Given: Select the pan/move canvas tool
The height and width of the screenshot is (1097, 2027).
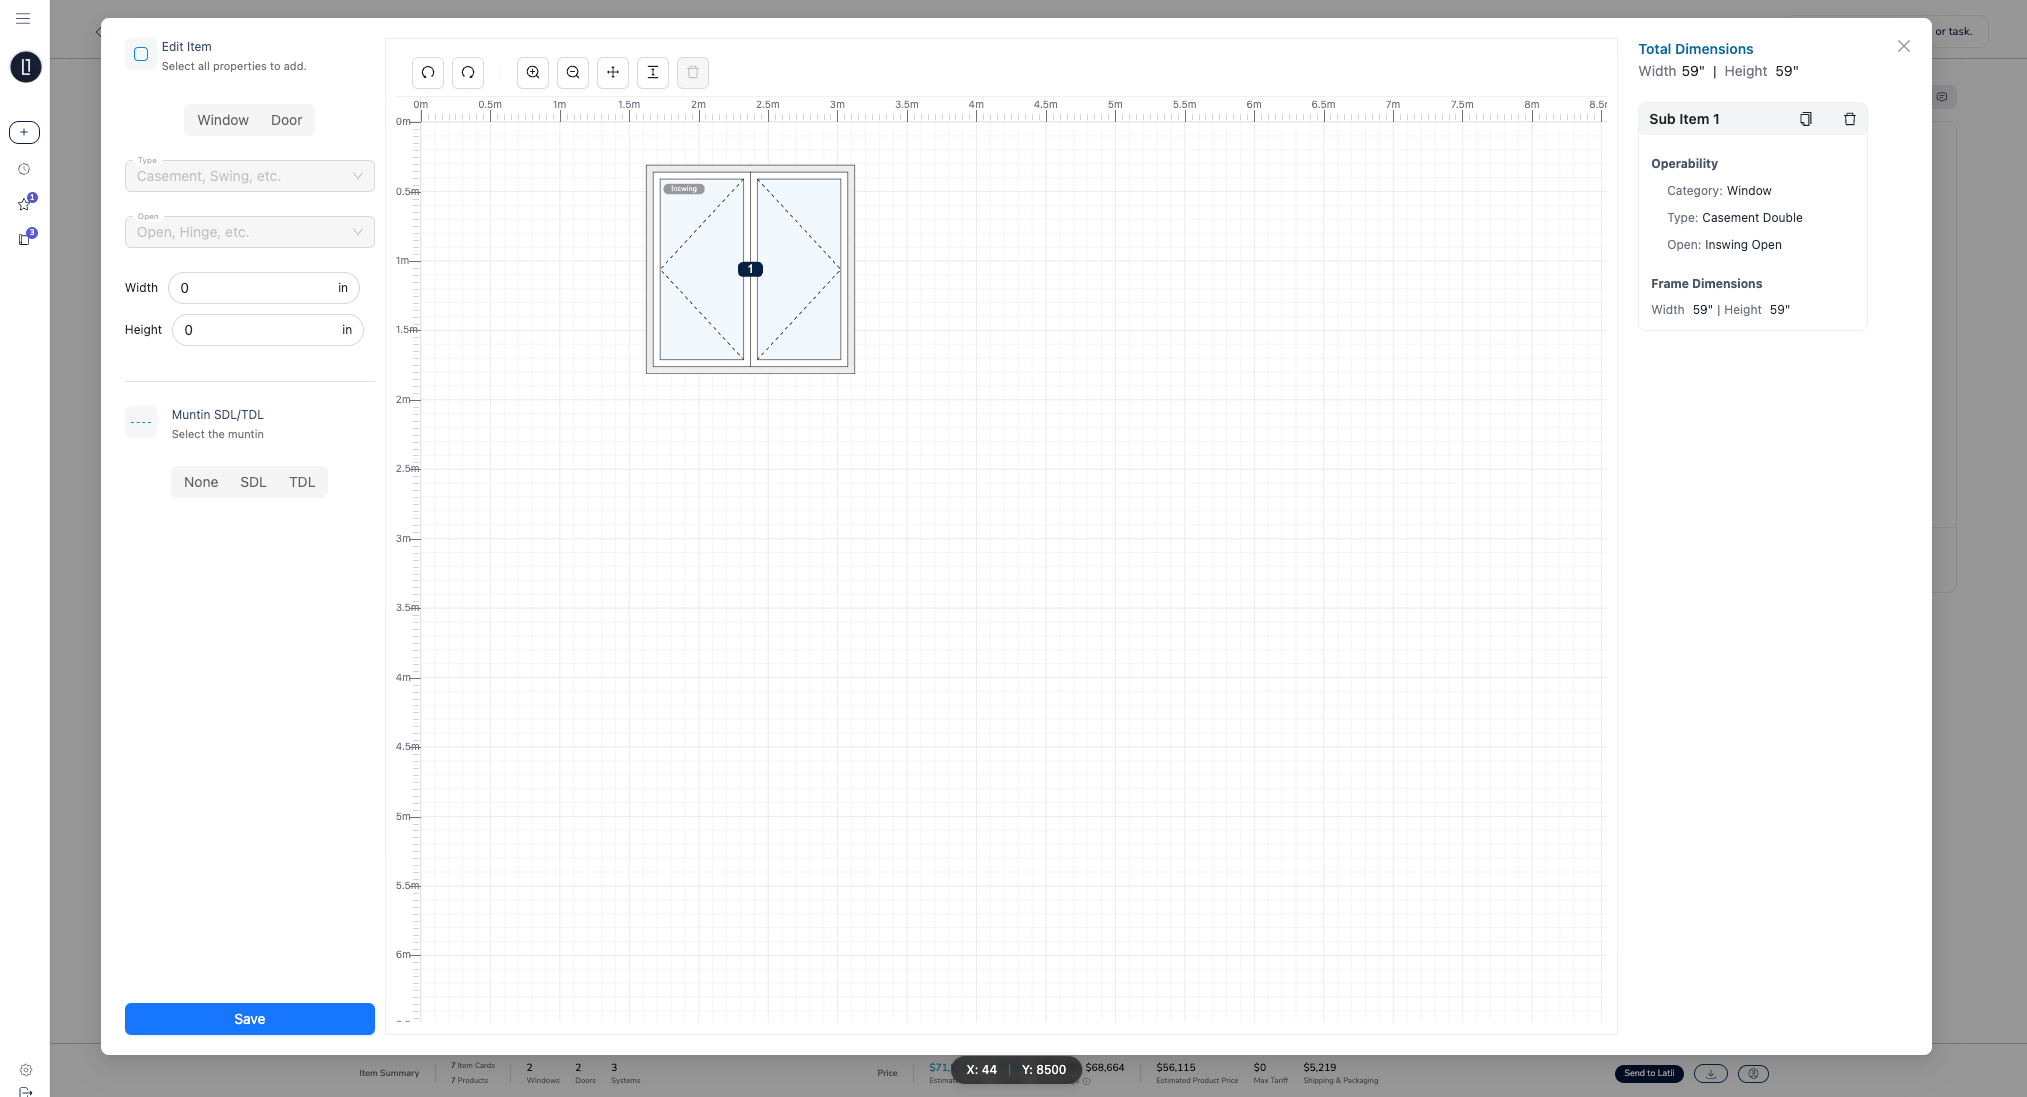Looking at the screenshot, I should tap(613, 72).
